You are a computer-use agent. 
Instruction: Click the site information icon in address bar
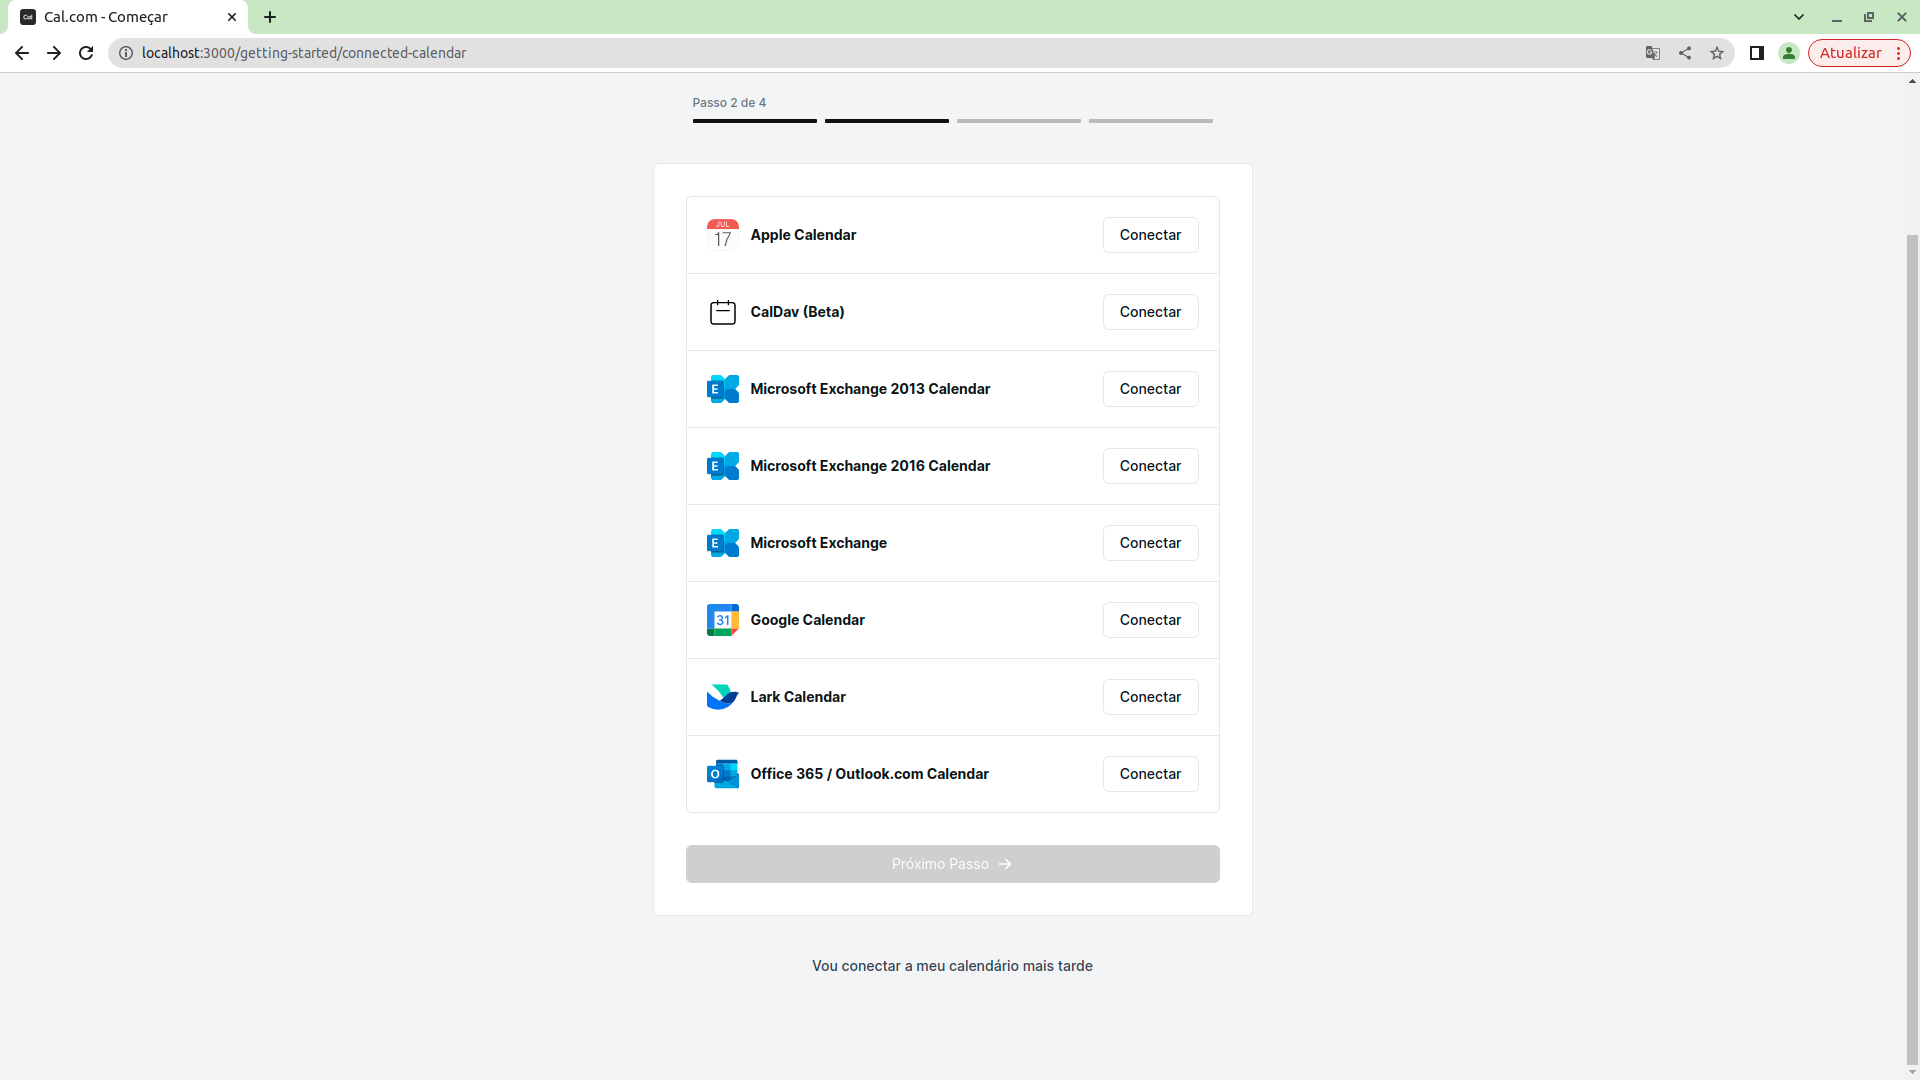pos(126,53)
